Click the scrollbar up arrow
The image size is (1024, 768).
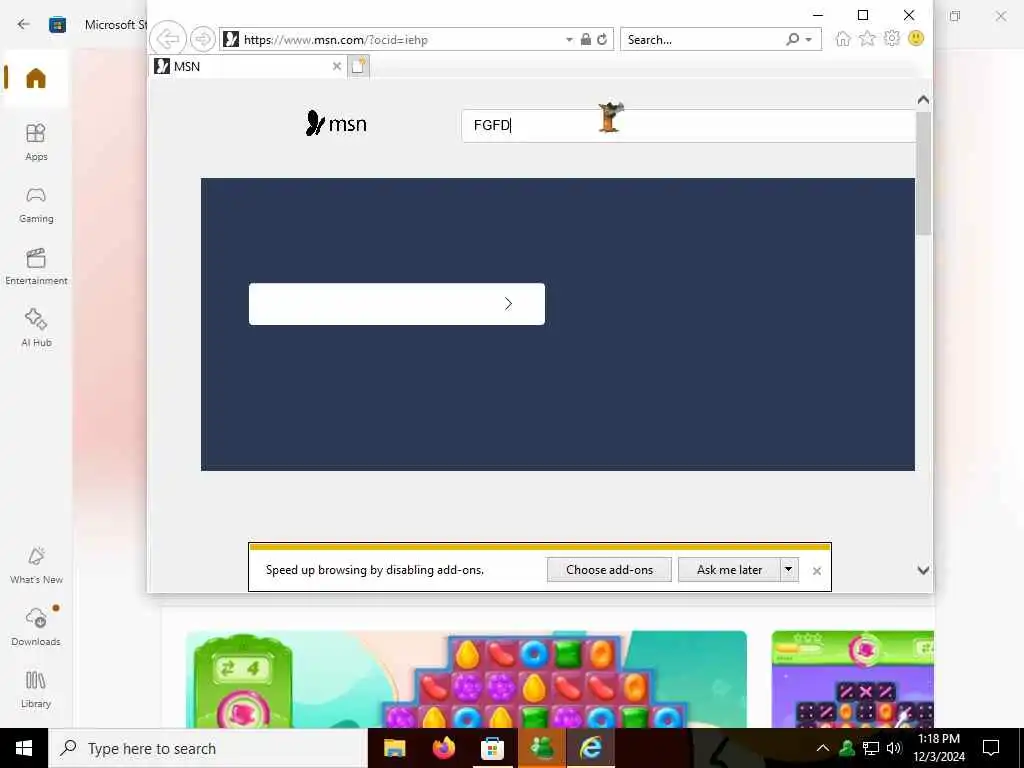923,100
